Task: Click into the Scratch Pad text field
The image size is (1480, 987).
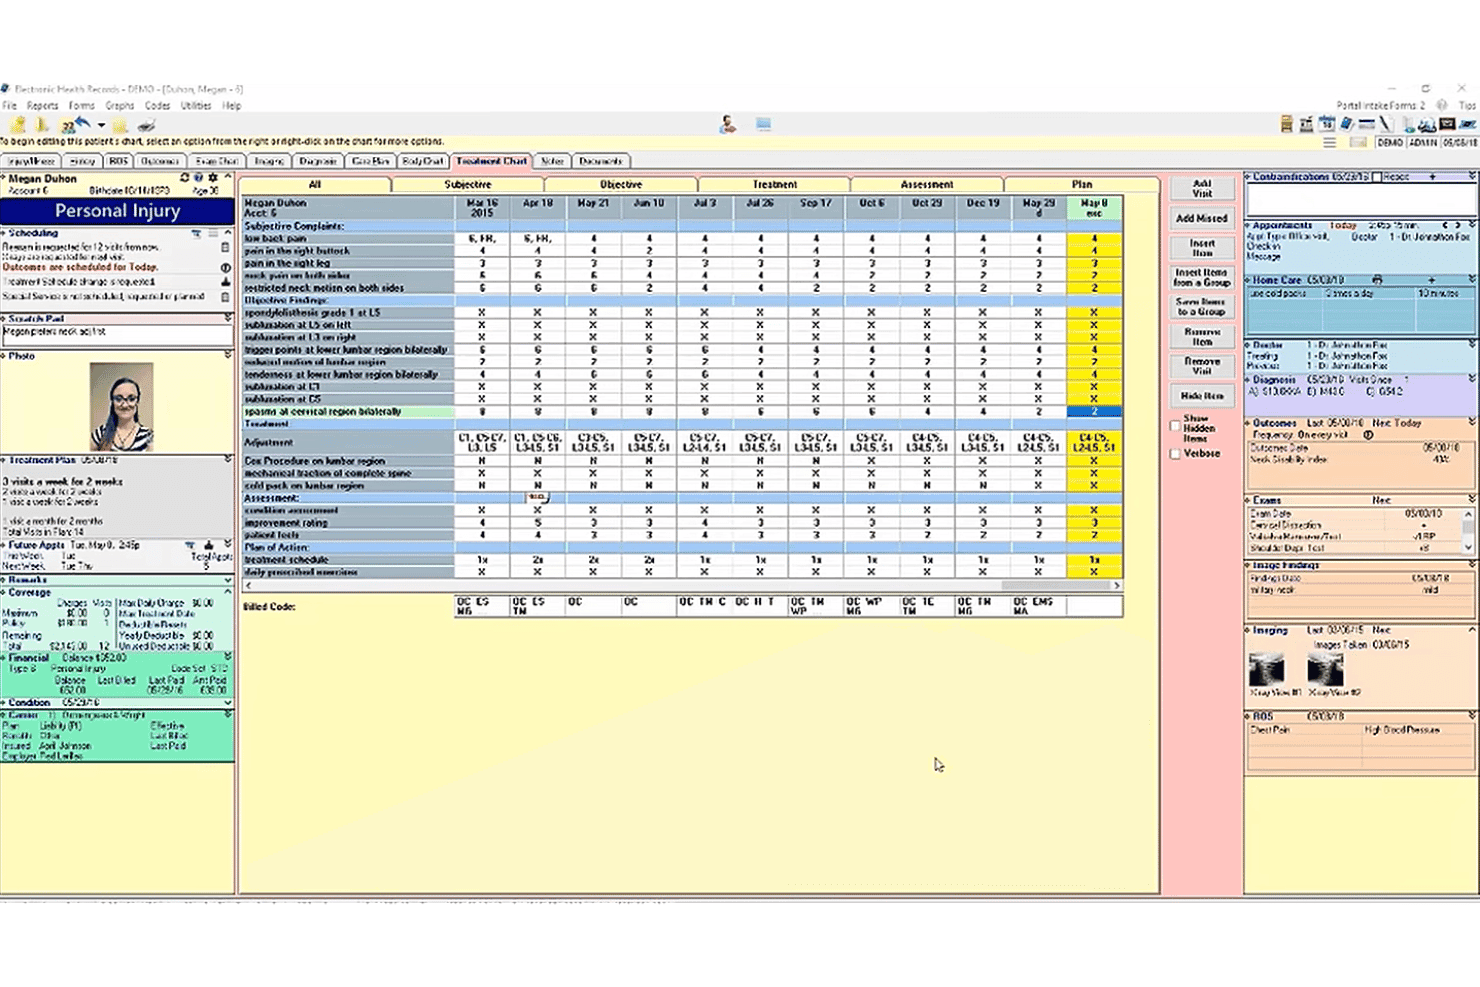Action: (x=116, y=335)
